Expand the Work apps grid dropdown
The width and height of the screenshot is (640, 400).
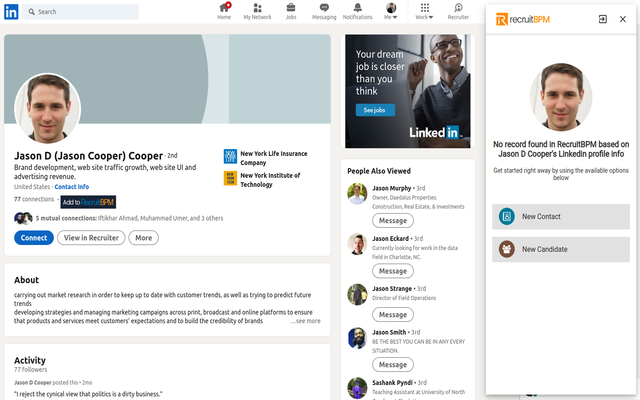coord(424,11)
